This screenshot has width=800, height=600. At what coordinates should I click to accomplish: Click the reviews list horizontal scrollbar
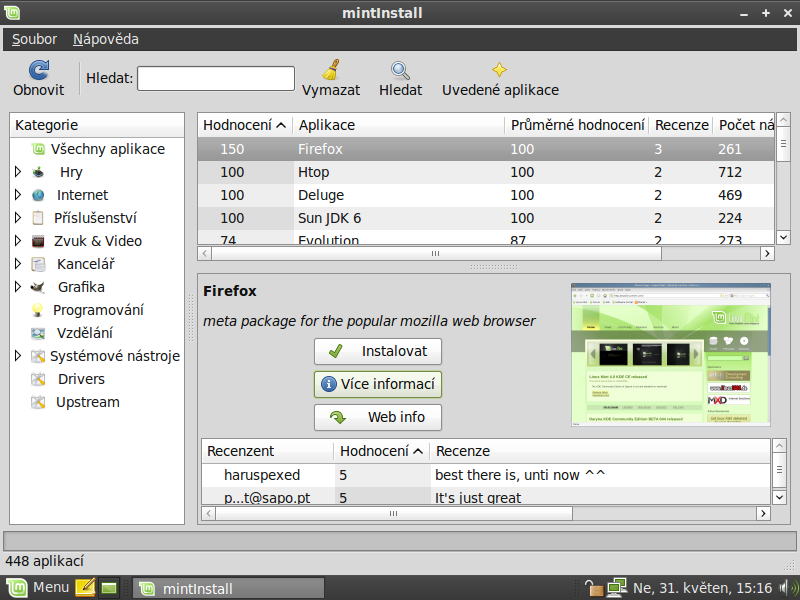(x=393, y=513)
